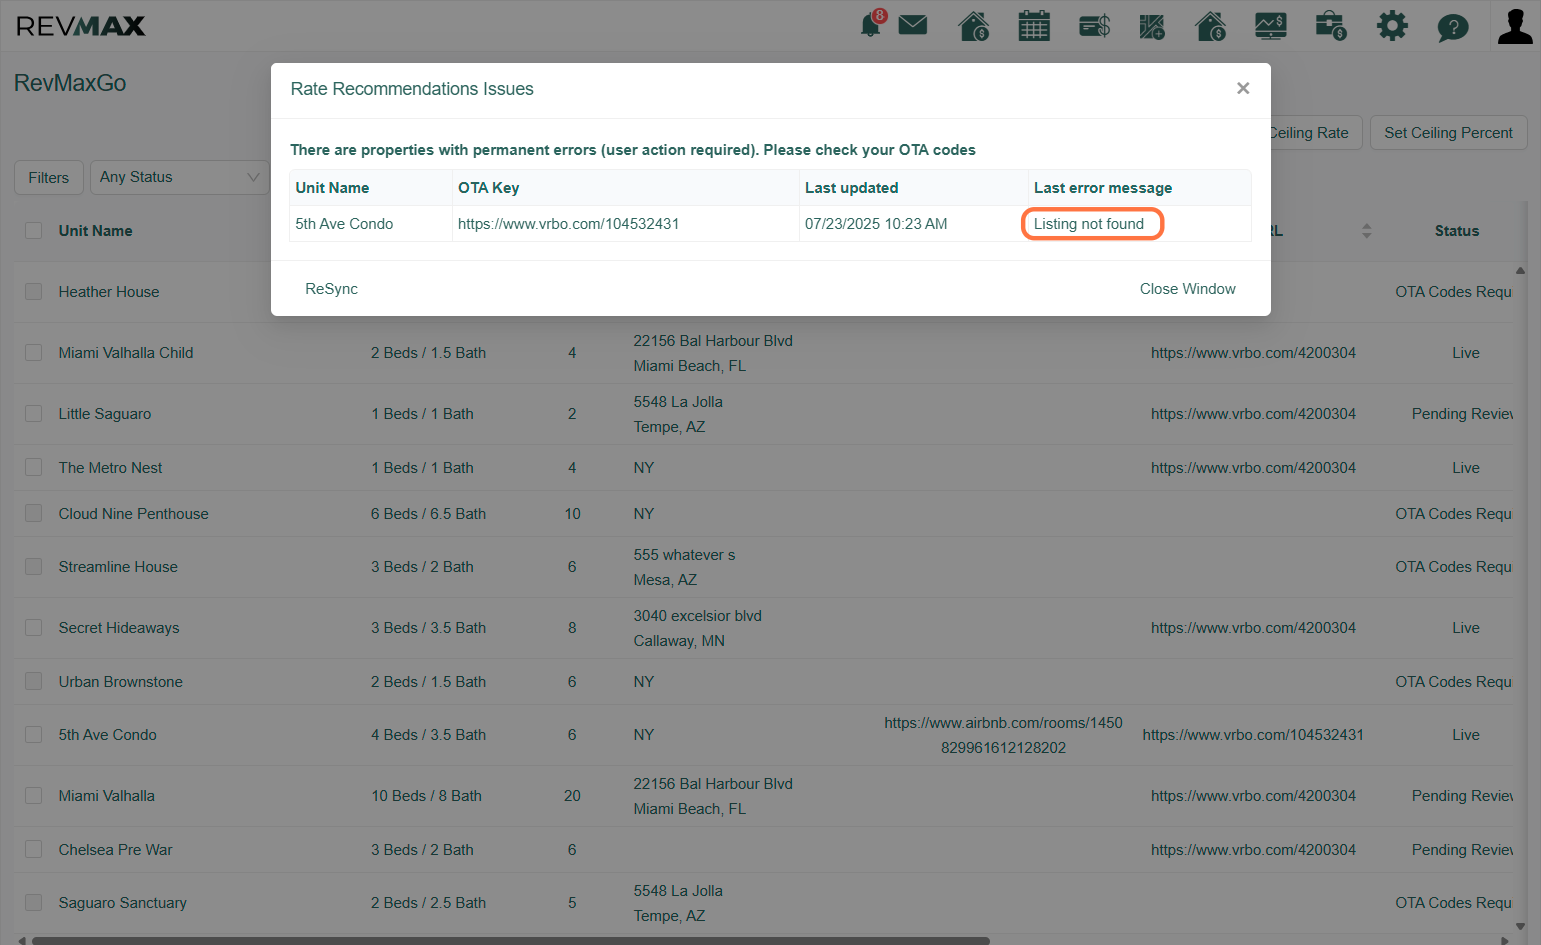Screen dimensions: 1541x945
Task: Select the Streamline House unit name
Action: 118,567
